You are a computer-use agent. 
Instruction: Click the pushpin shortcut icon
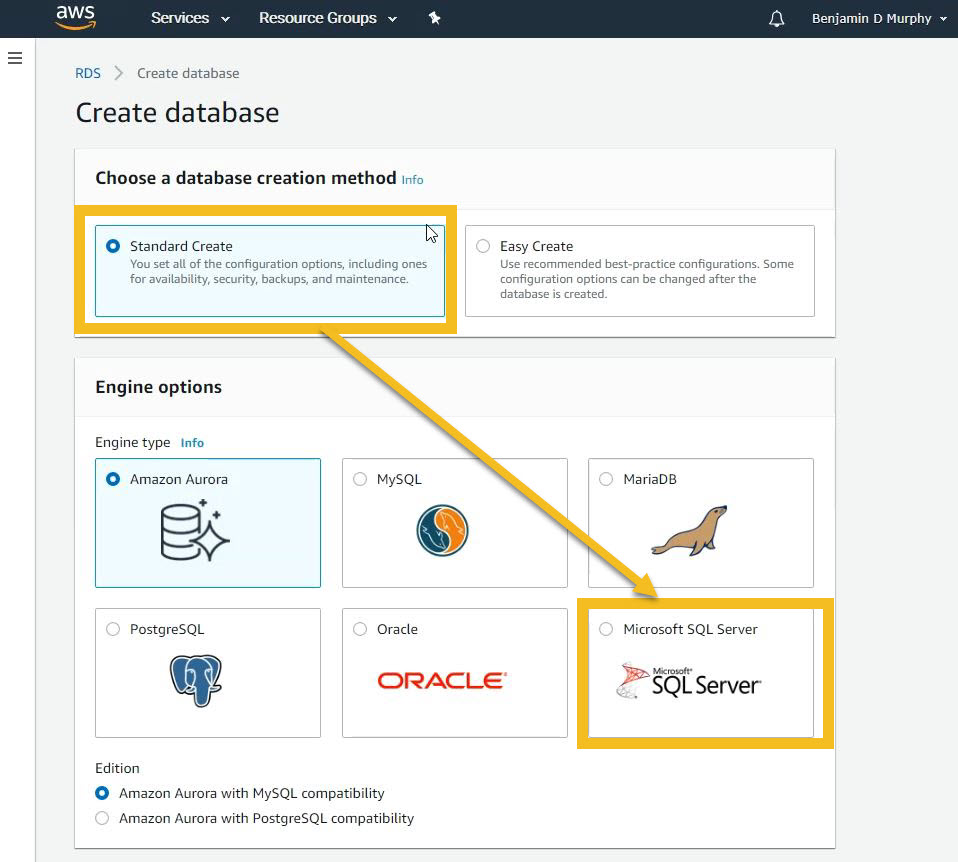click(x=434, y=18)
